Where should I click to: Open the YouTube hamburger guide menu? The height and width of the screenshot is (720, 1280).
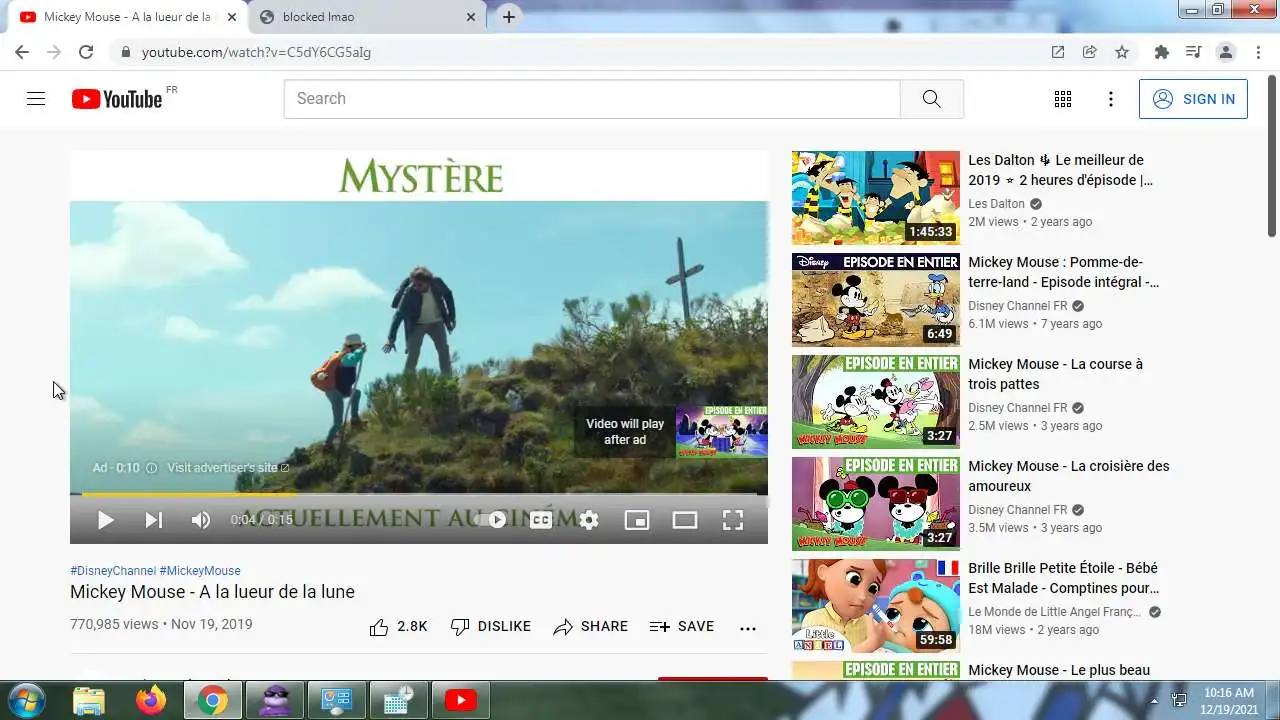click(x=36, y=99)
